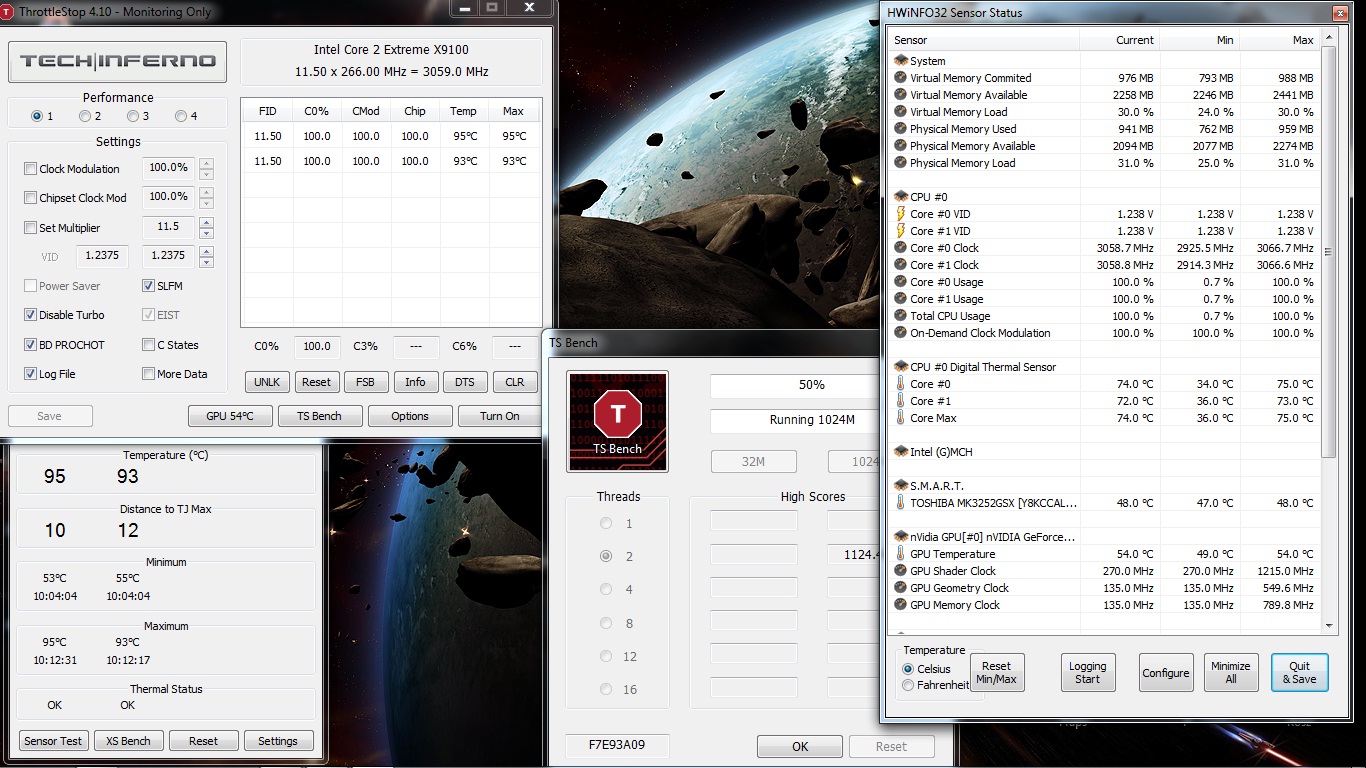Viewport: 1366px width, 768px height.
Task: Click the Core Max thermometer icon
Action: point(901,418)
